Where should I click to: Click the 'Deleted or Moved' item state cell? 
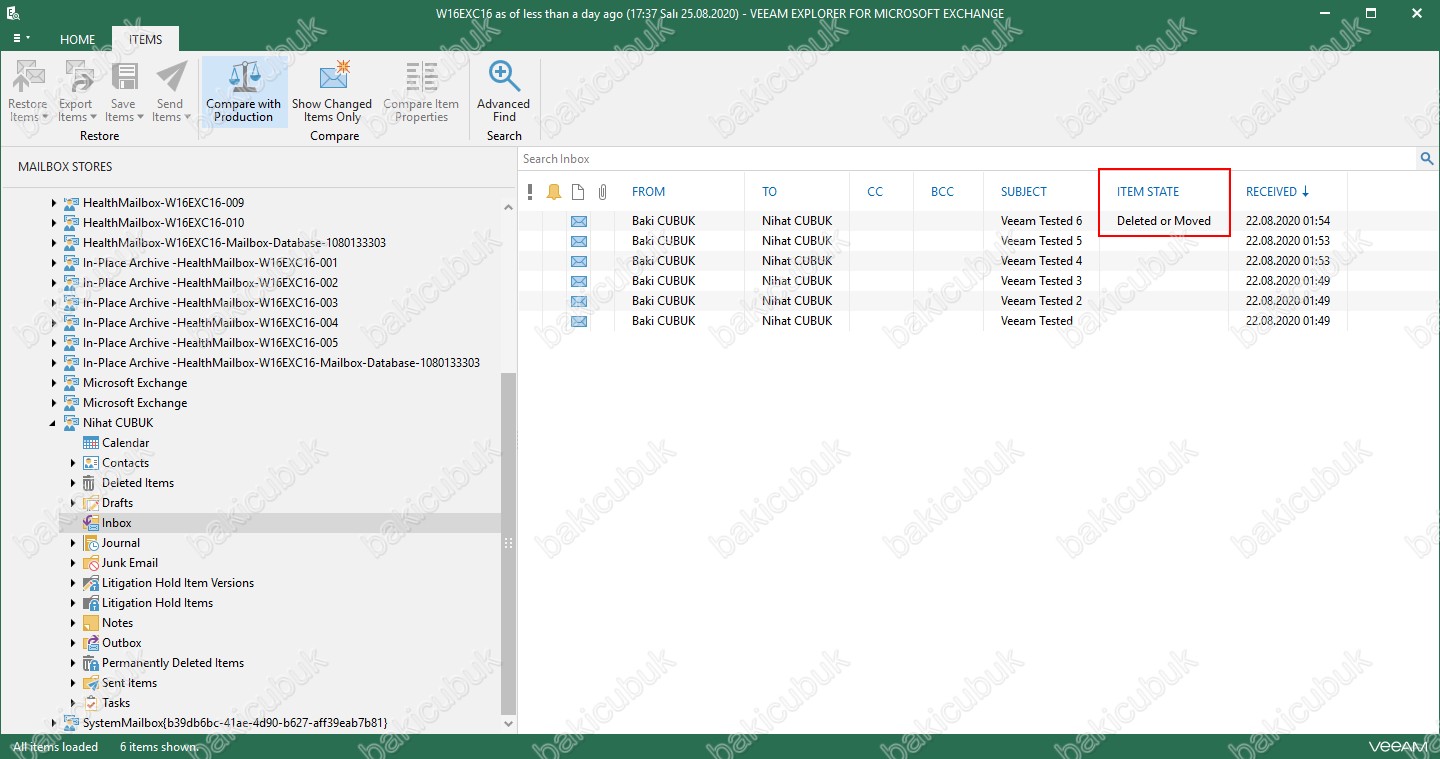(1164, 221)
